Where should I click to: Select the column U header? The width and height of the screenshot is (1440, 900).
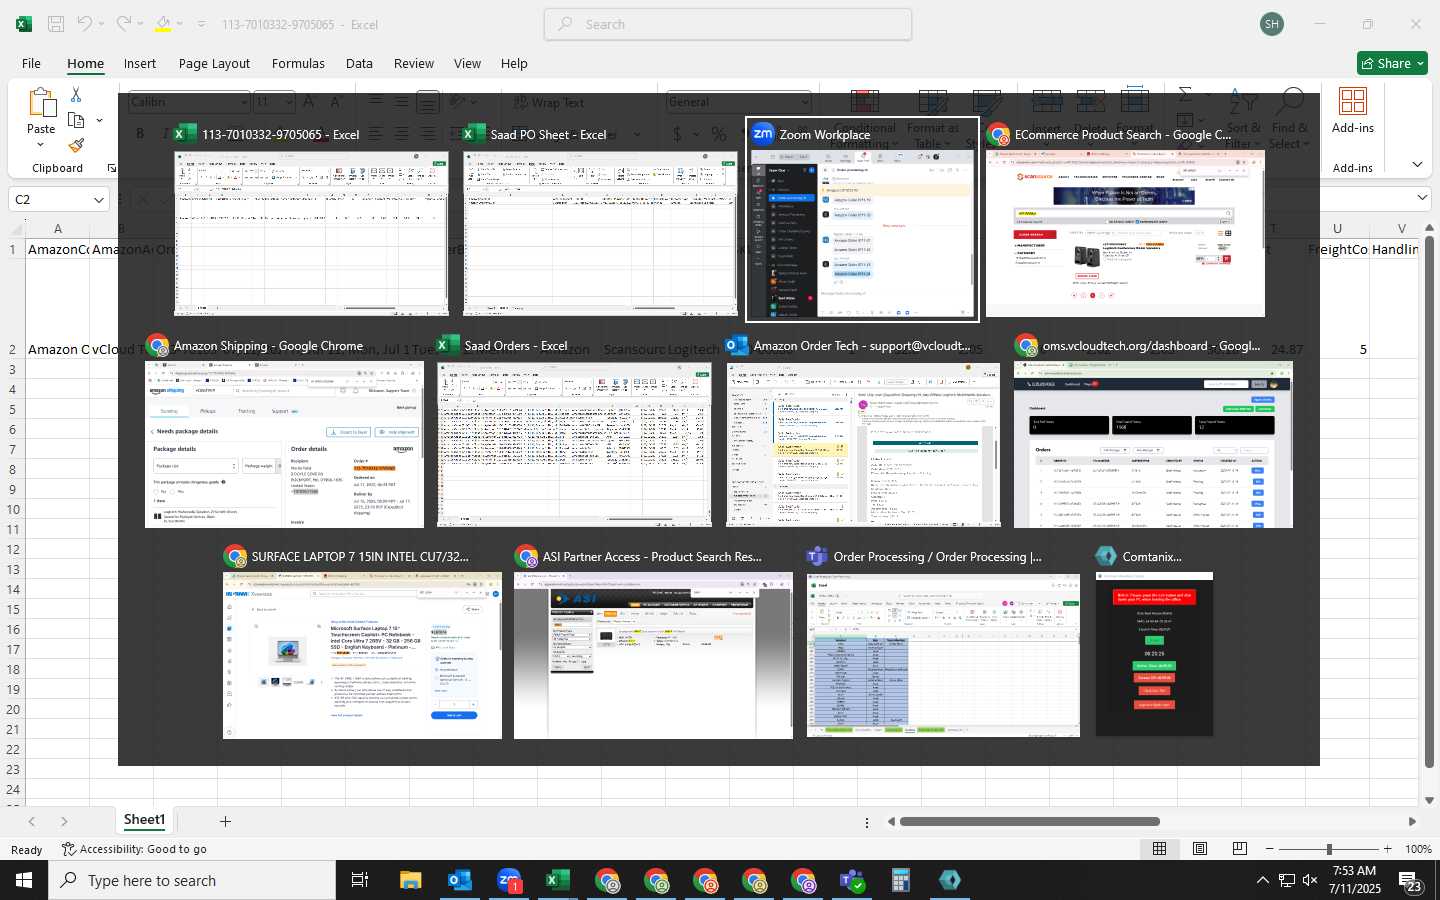click(1337, 228)
